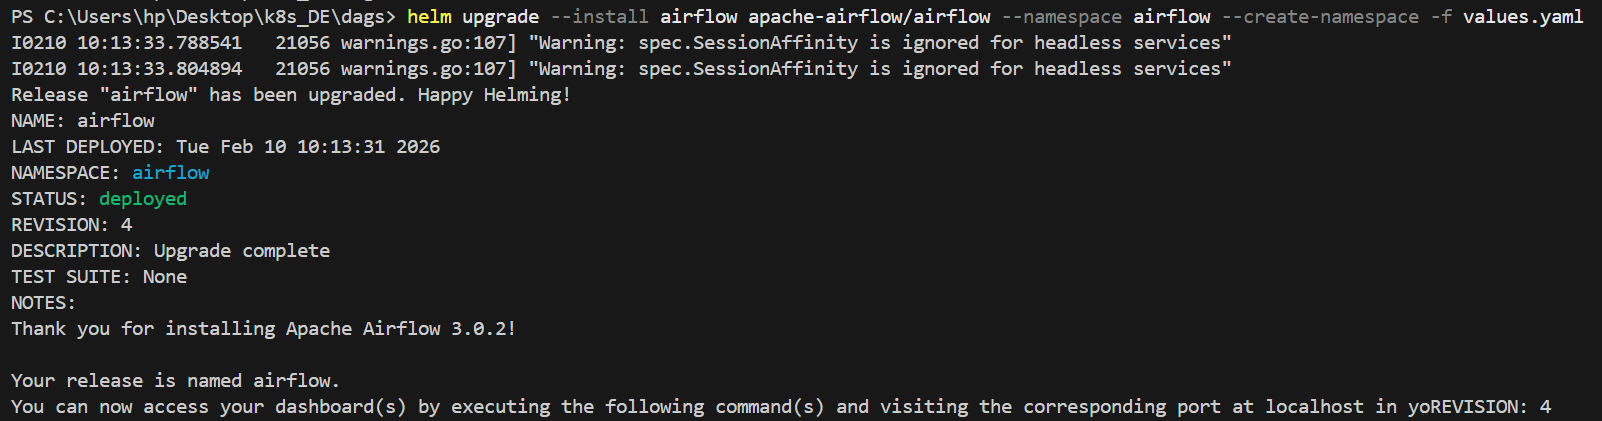Click the "NAME: airflow" output line
The image size is (1602, 421).
pyautogui.click(x=83, y=121)
